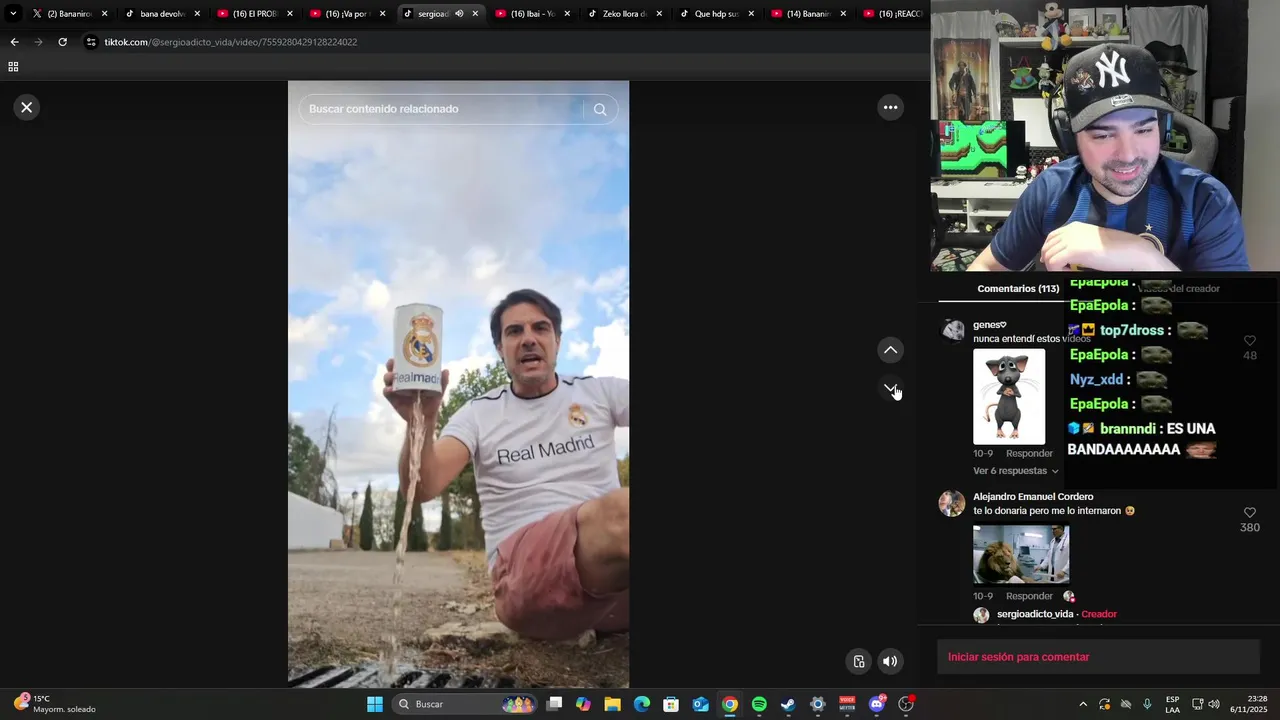This screenshot has height=720, width=1280.
Task: Go to previous video with up chevron
Action: click(x=890, y=350)
